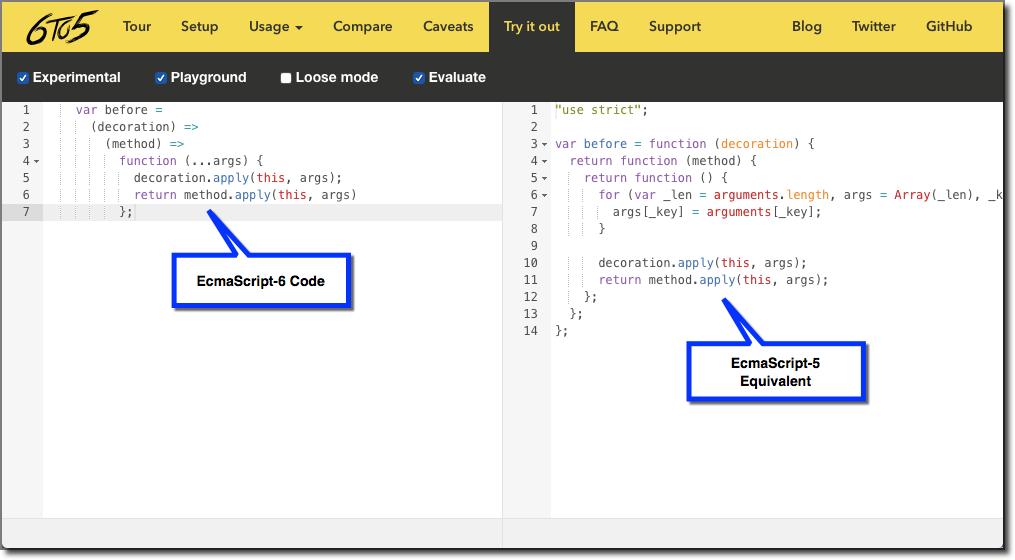Click line number 1 in left editor gutter
The height and width of the screenshot is (560, 1015).
(x=27, y=110)
